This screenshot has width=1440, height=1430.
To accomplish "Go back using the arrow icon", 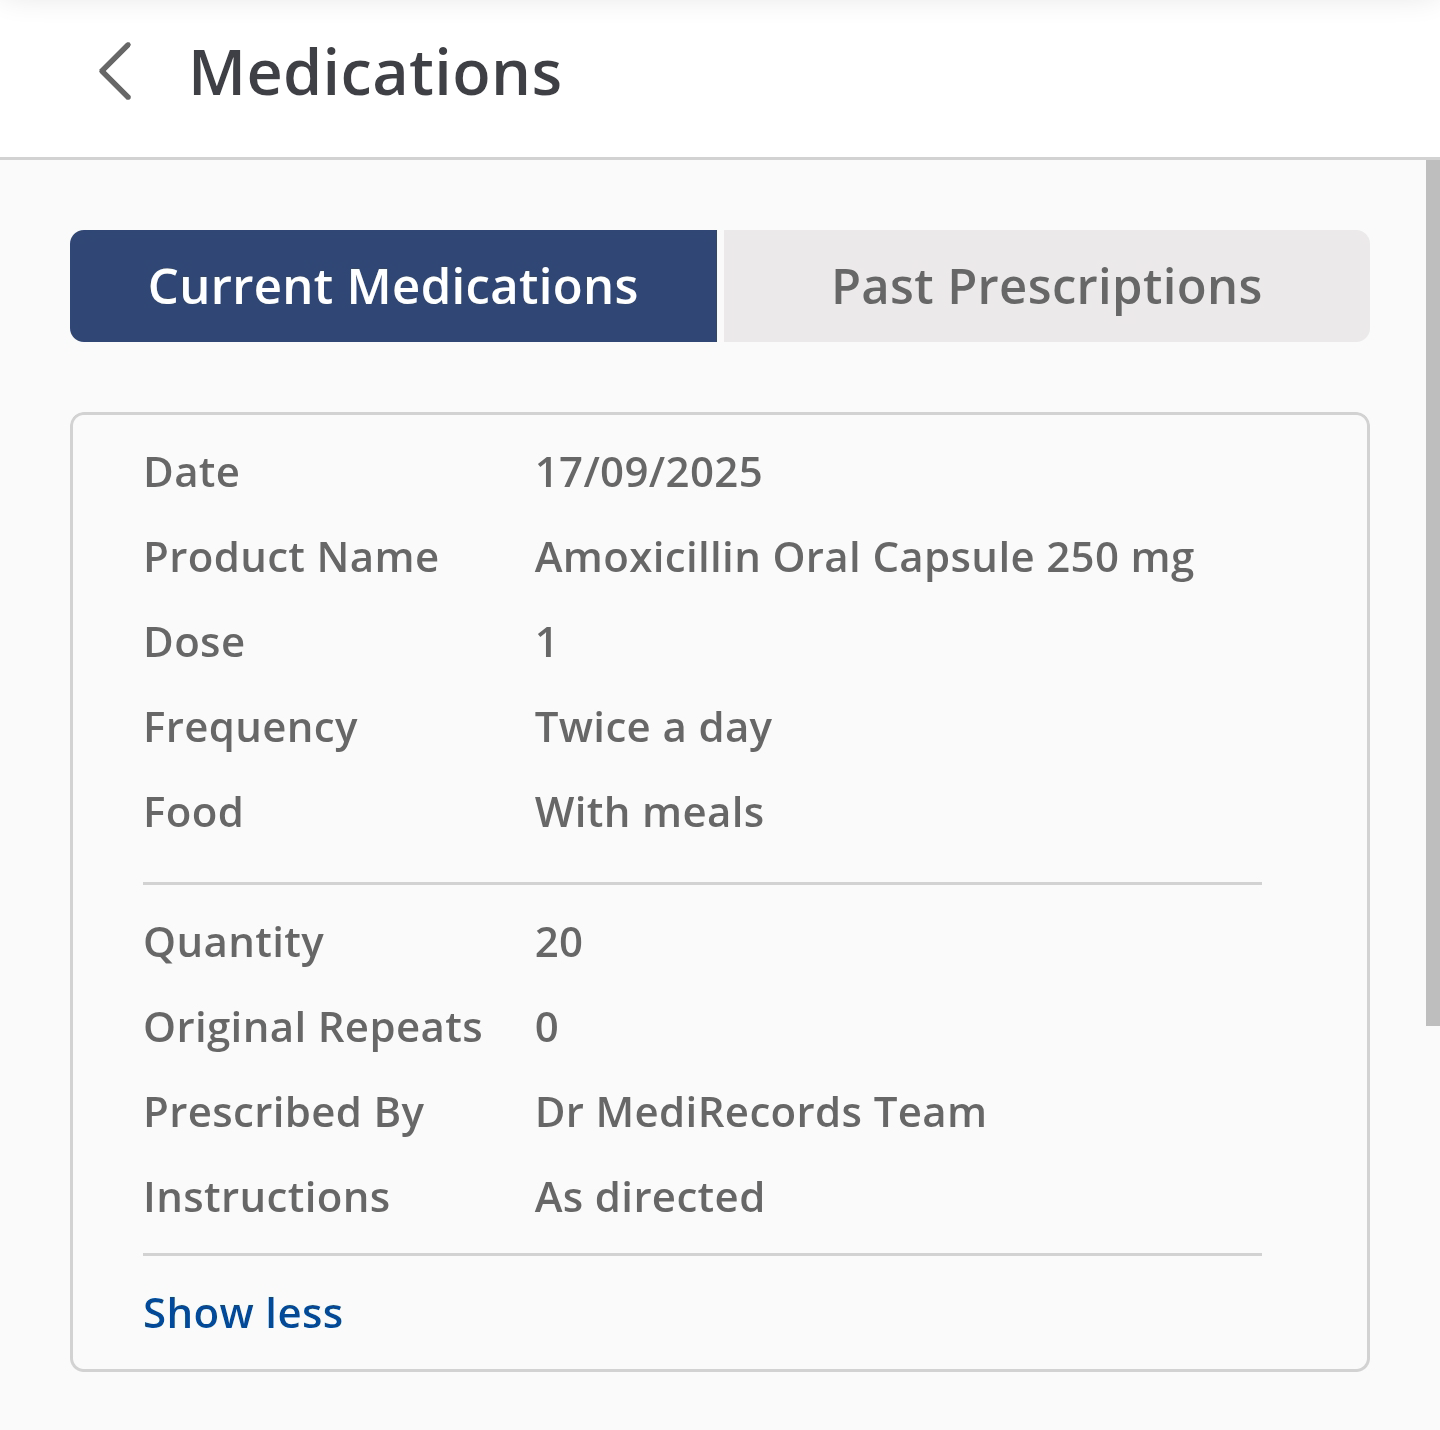I will pyautogui.click(x=116, y=72).
